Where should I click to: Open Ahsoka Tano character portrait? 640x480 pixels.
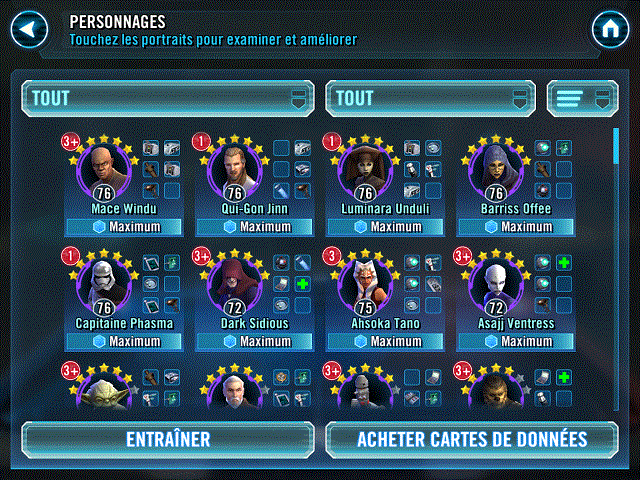pyautogui.click(x=365, y=285)
